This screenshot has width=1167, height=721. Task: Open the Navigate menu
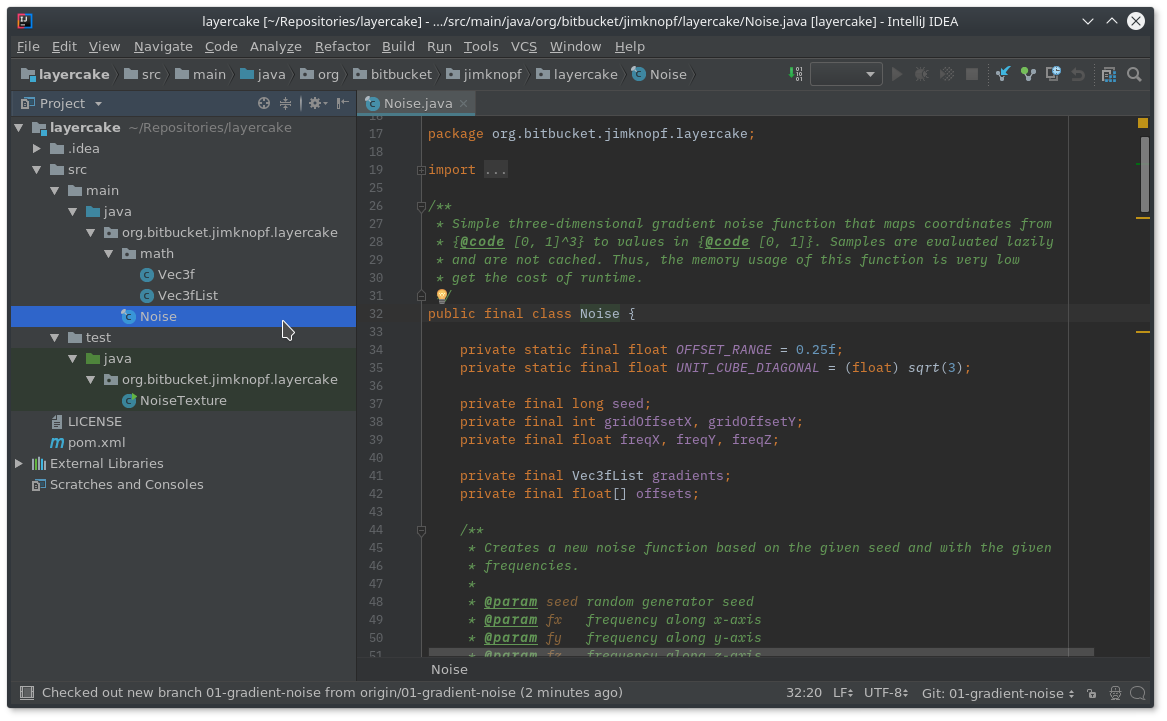point(163,46)
